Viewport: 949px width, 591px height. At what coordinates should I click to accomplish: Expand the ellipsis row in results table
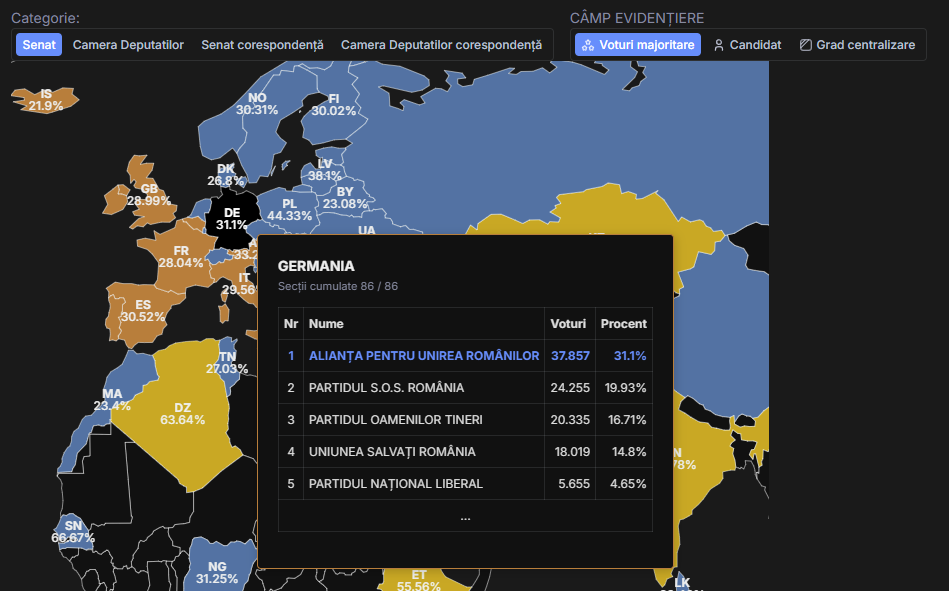[x=465, y=516]
